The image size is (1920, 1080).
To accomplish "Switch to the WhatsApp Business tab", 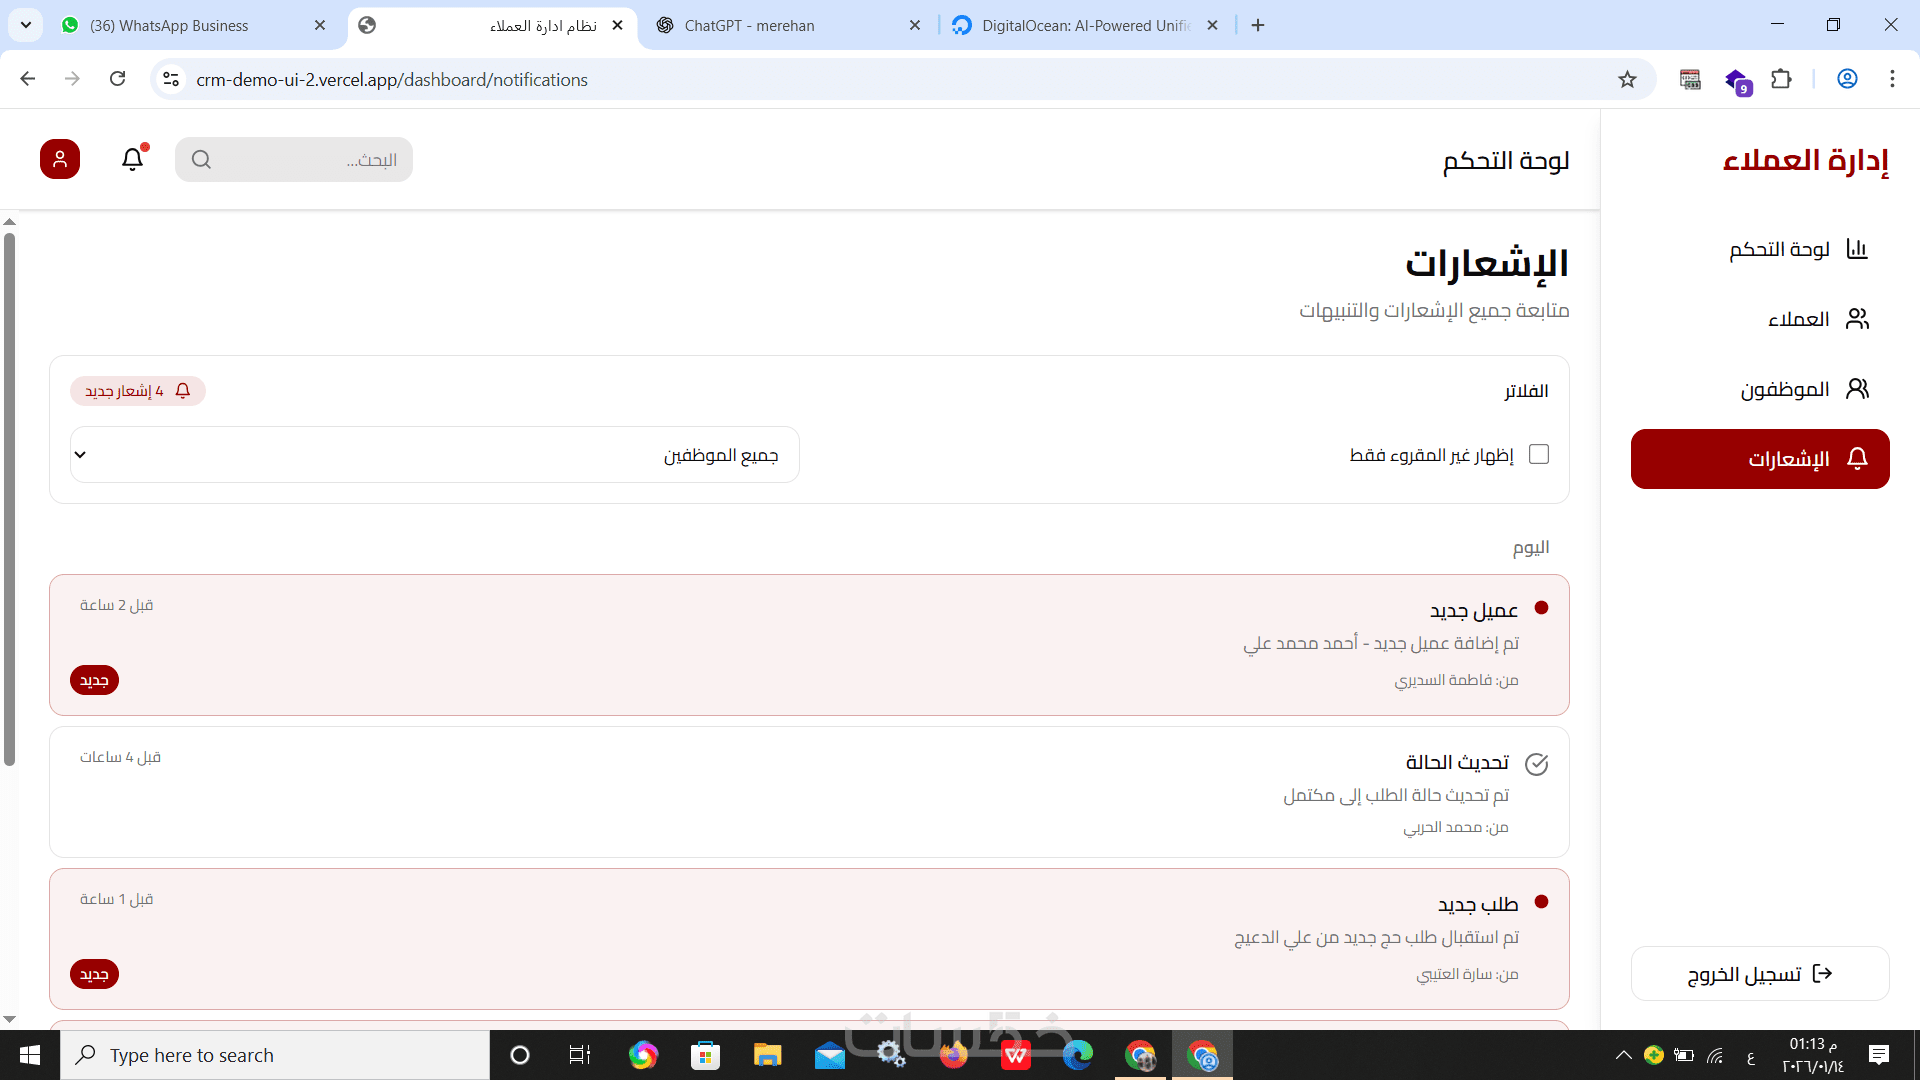I will 169,26.
